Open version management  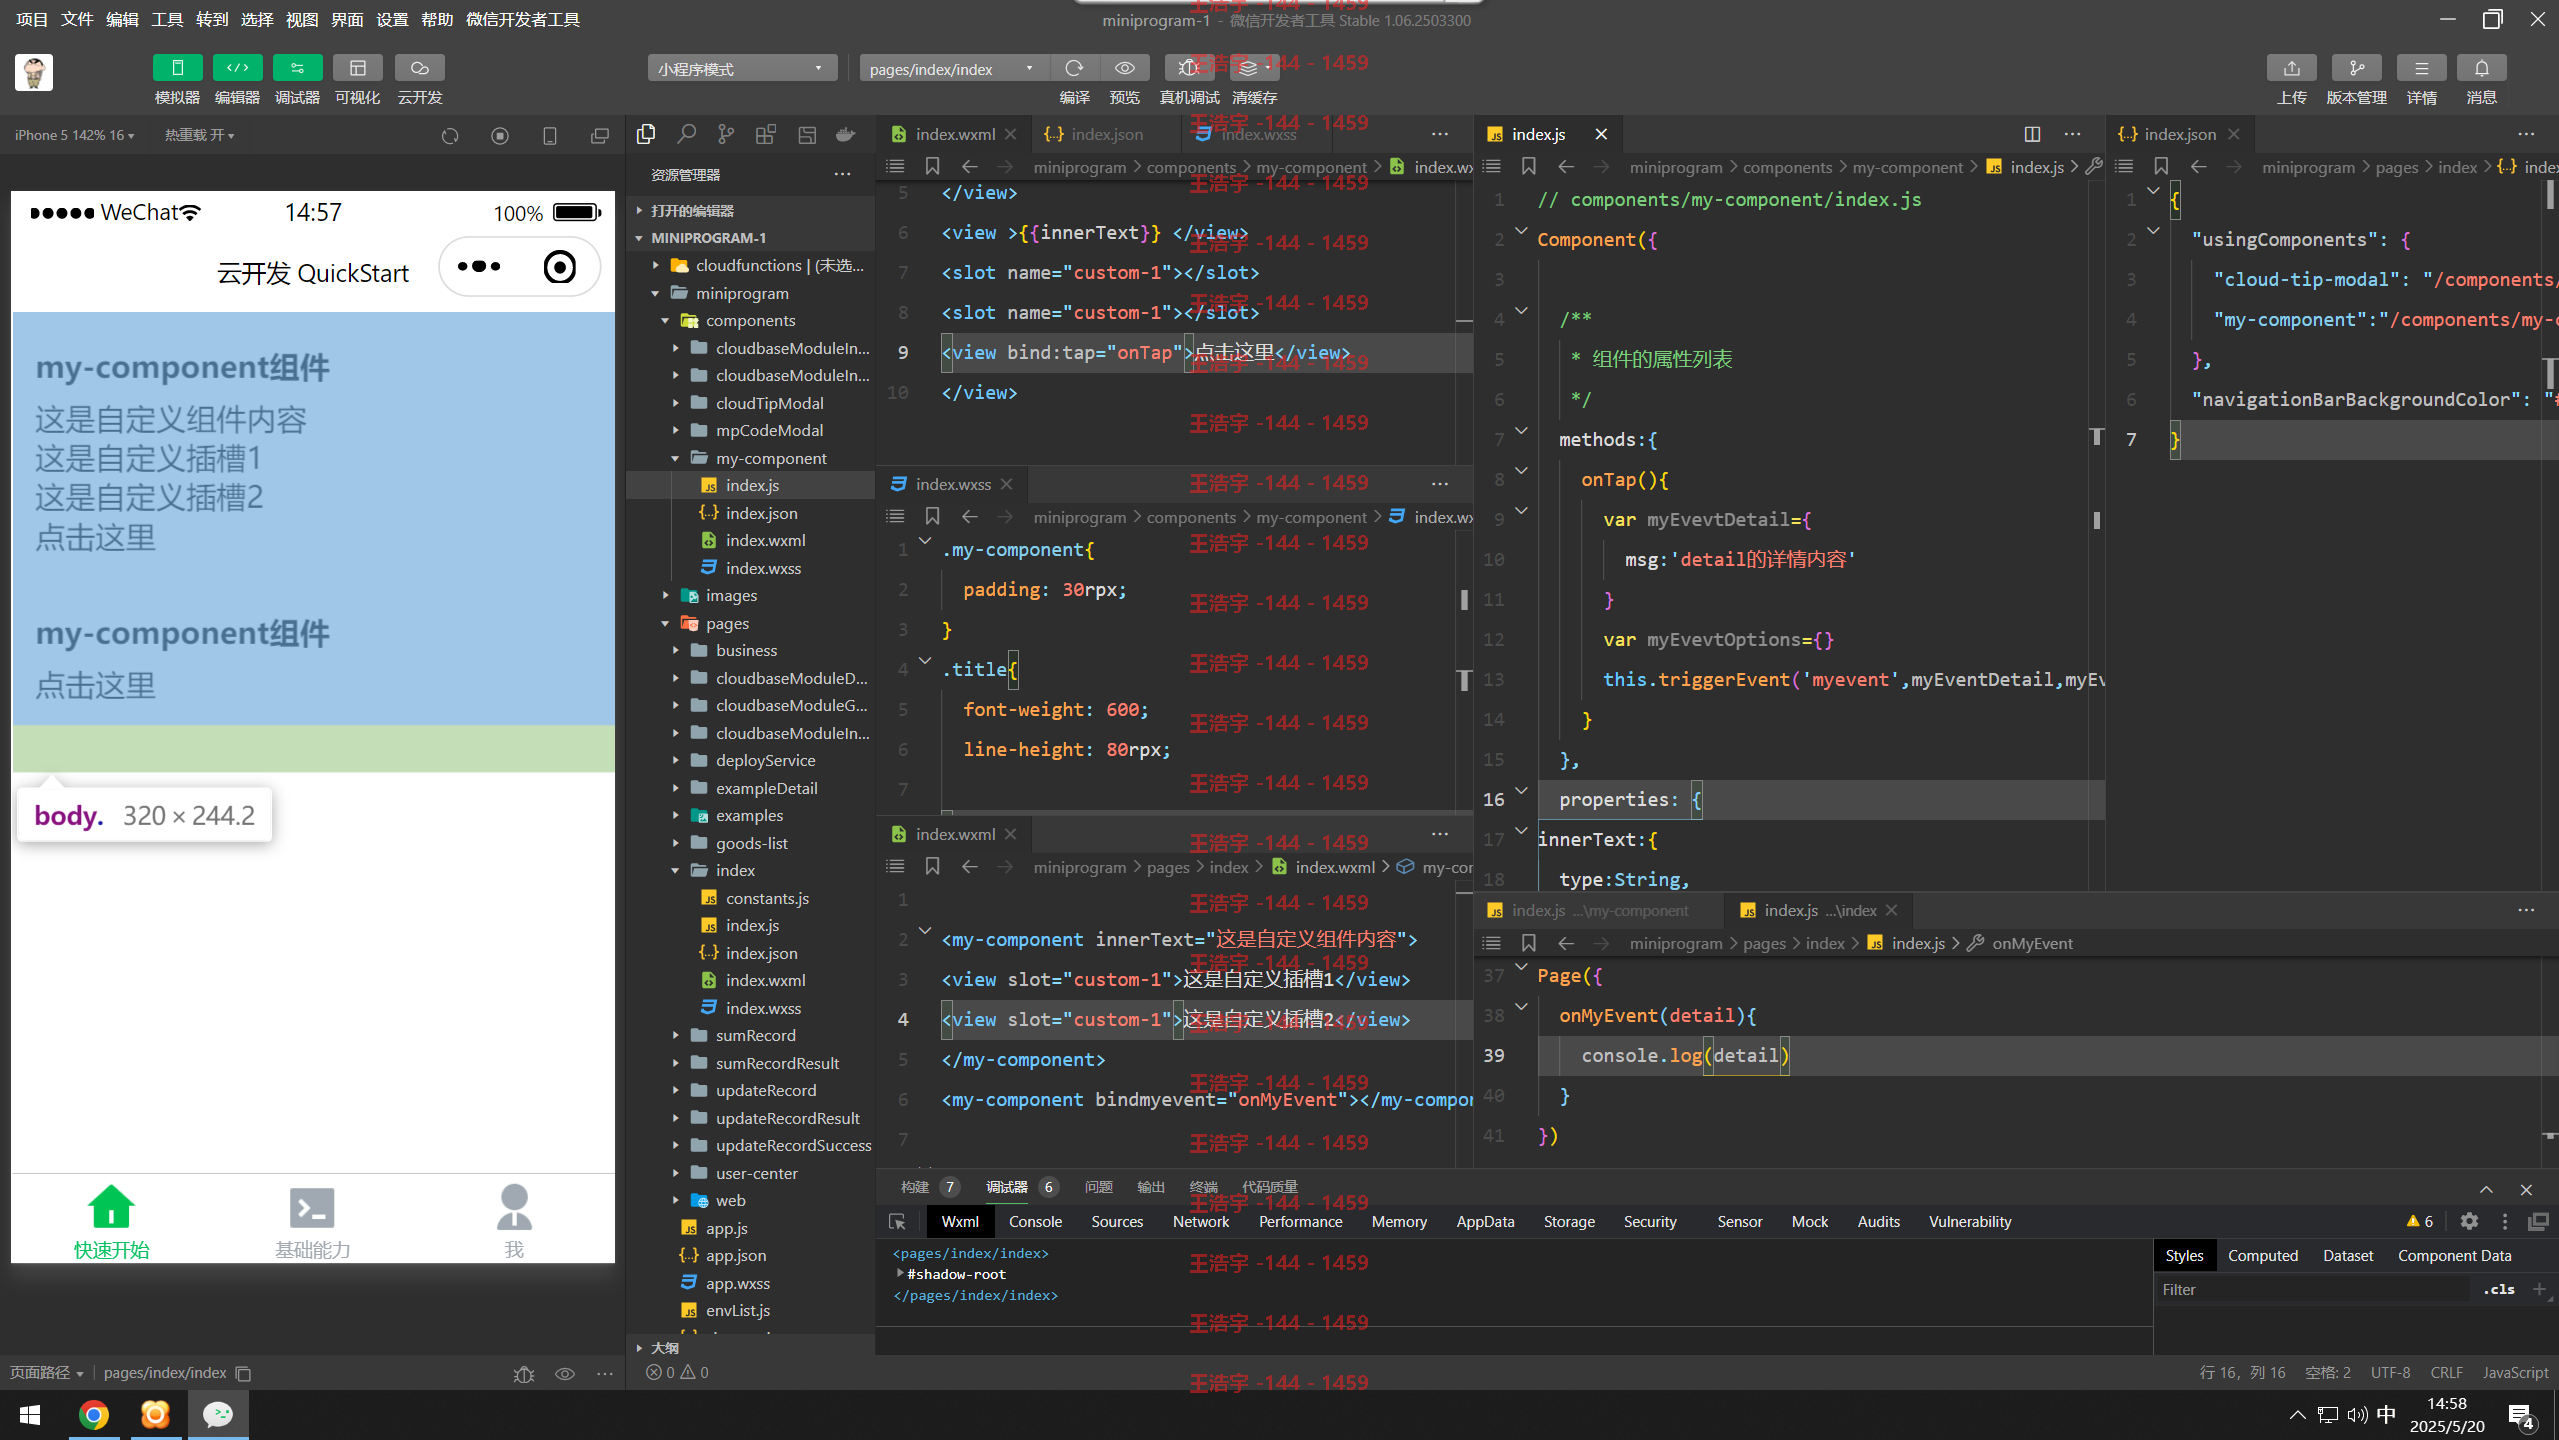click(x=2356, y=68)
